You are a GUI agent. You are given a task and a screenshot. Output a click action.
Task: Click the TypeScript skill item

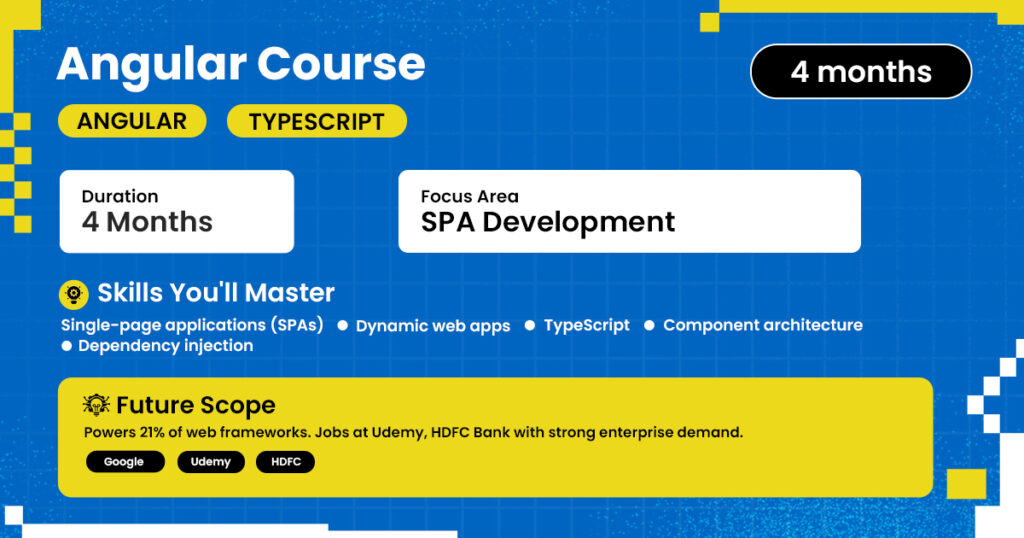click(586, 325)
